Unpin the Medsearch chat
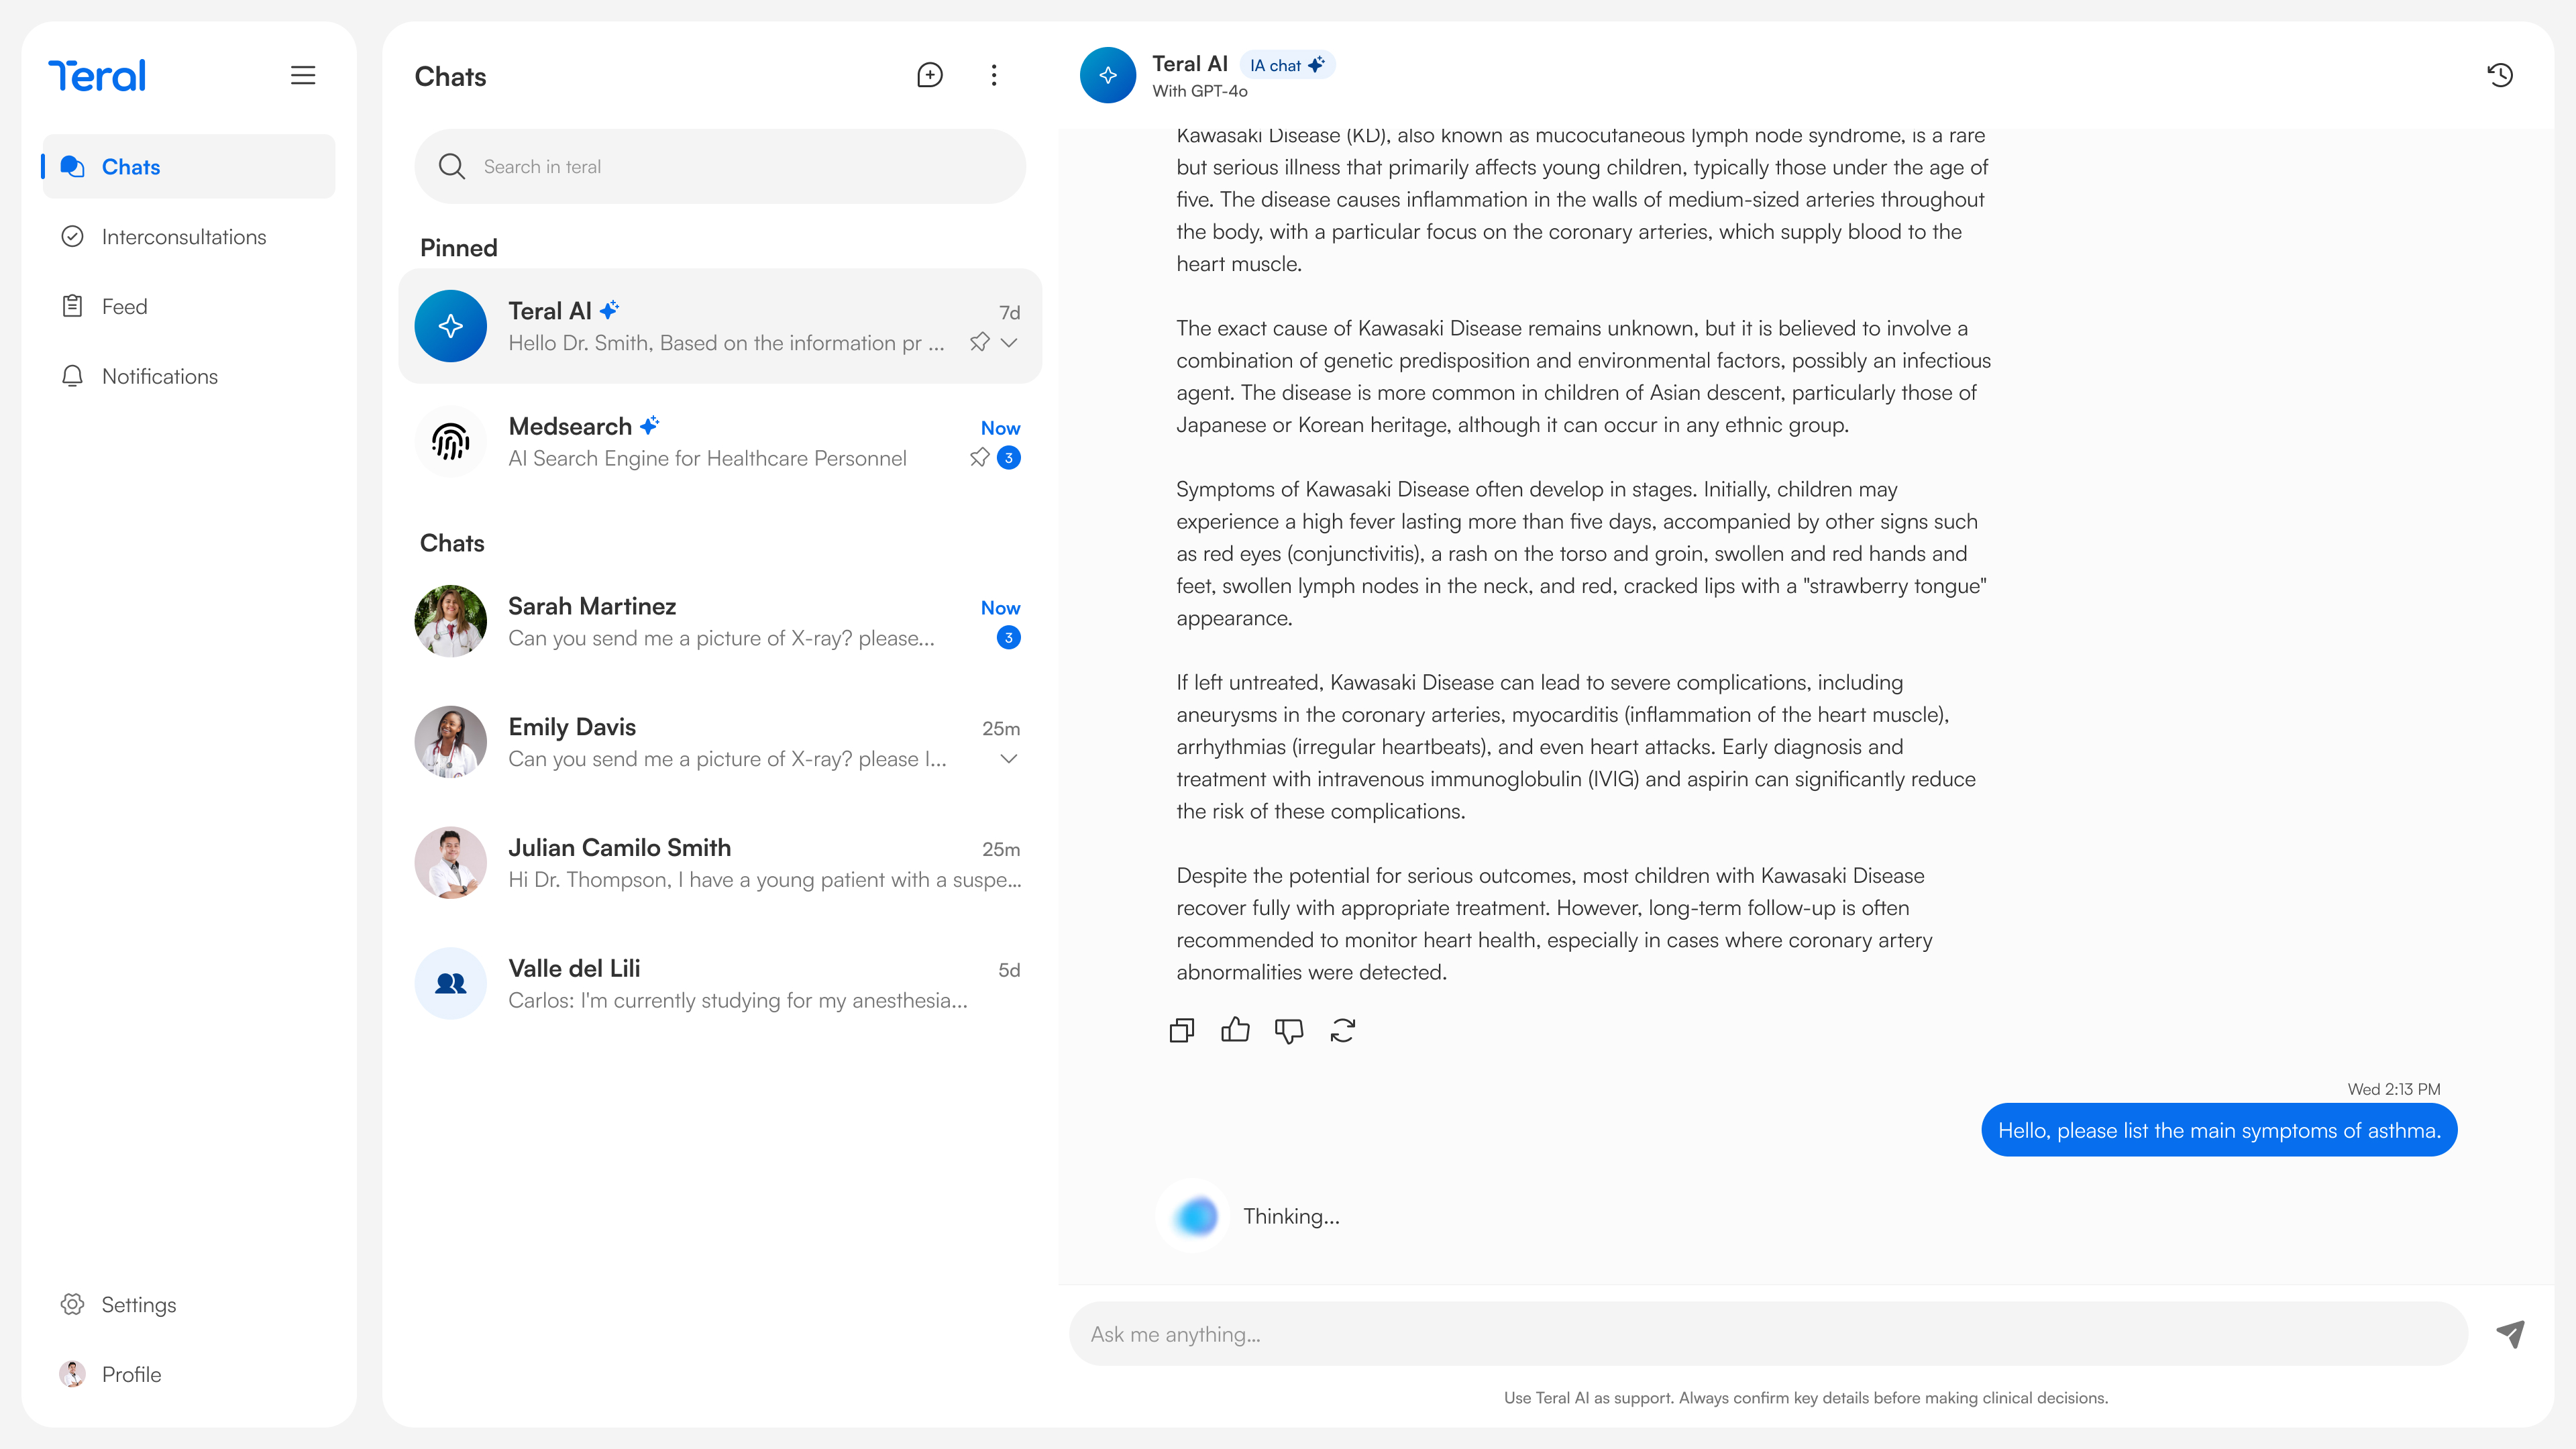The image size is (2576, 1449). [979, 457]
